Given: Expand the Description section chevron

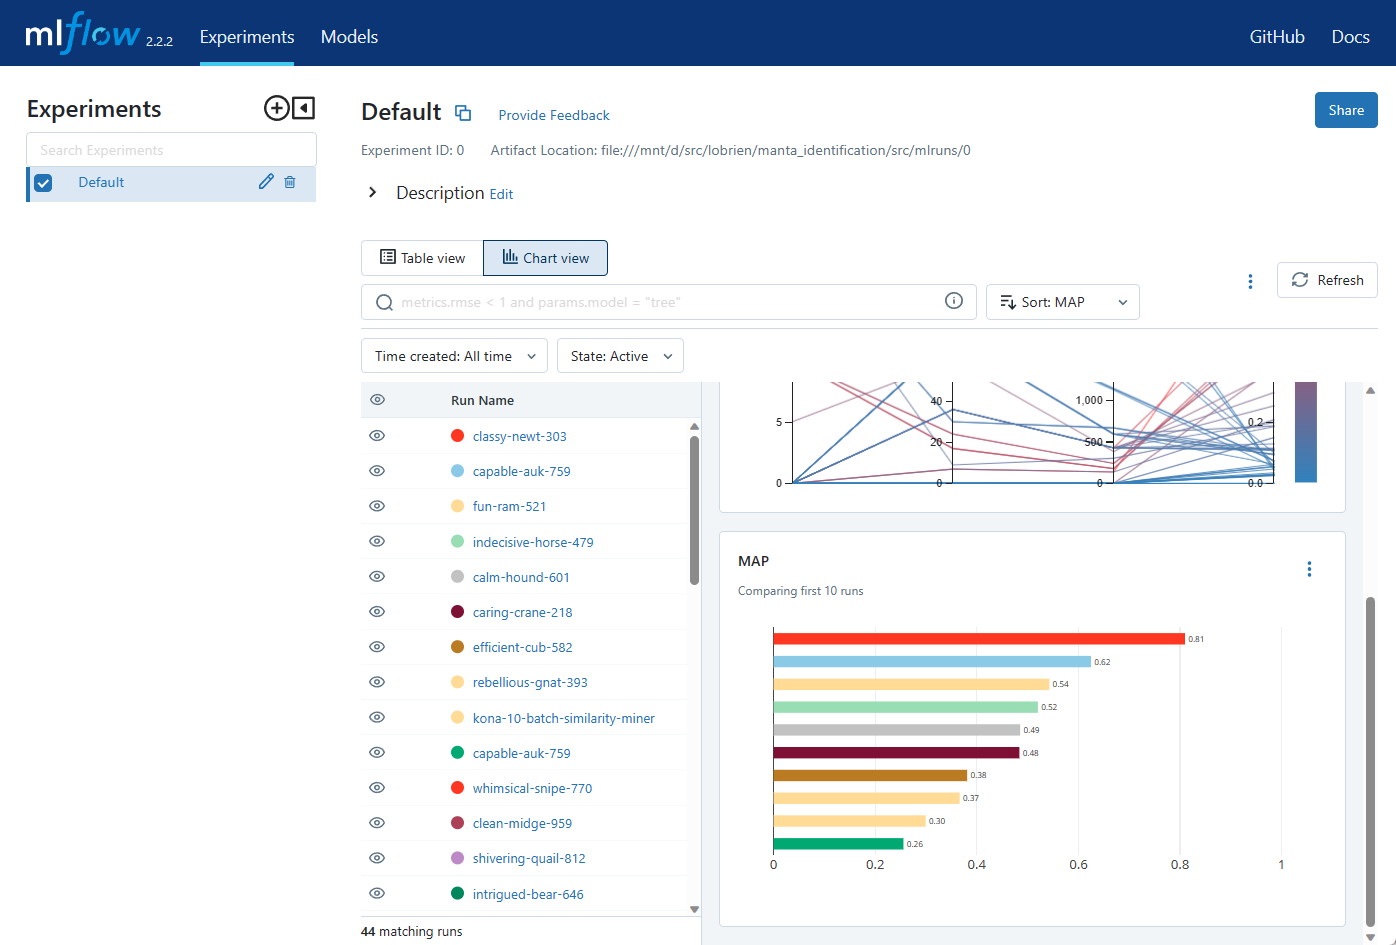Looking at the screenshot, I should [x=372, y=192].
